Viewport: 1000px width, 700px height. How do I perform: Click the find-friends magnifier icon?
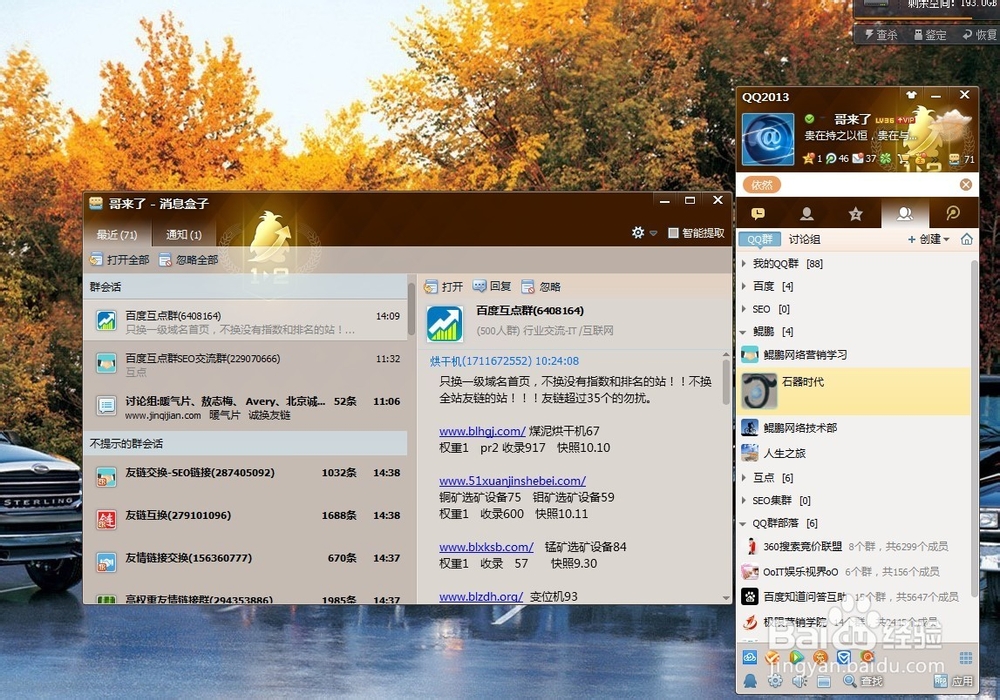click(x=952, y=213)
